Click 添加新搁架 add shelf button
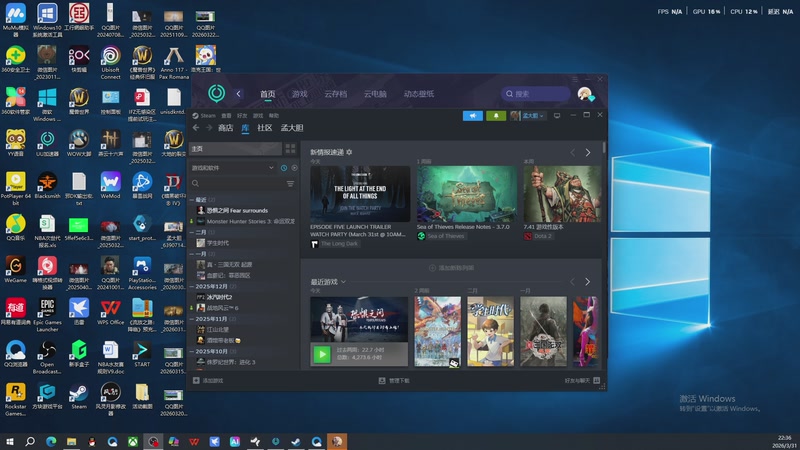 [x=452, y=267]
